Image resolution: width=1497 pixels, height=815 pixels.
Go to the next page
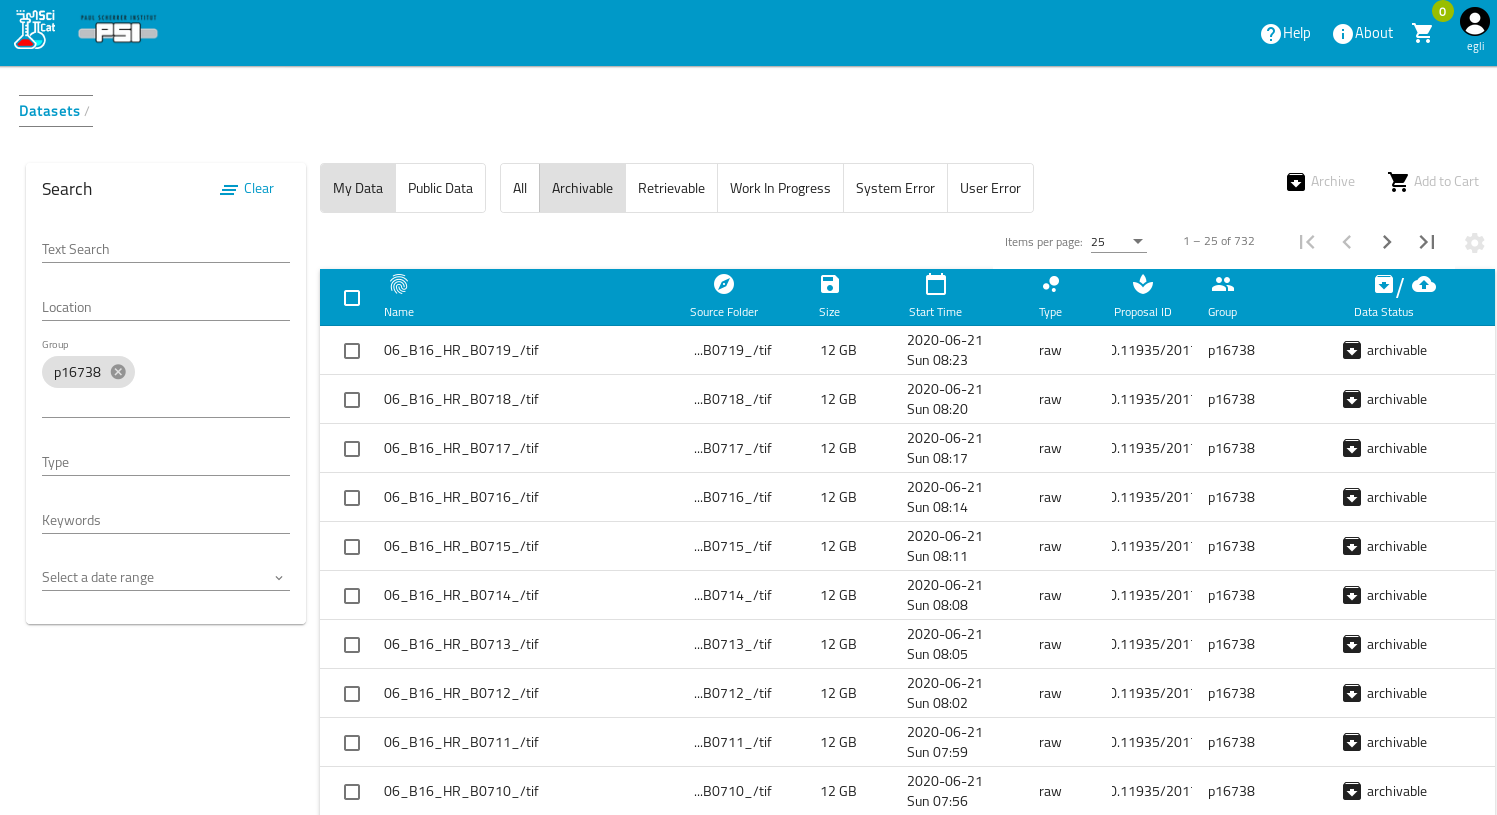(1387, 242)
